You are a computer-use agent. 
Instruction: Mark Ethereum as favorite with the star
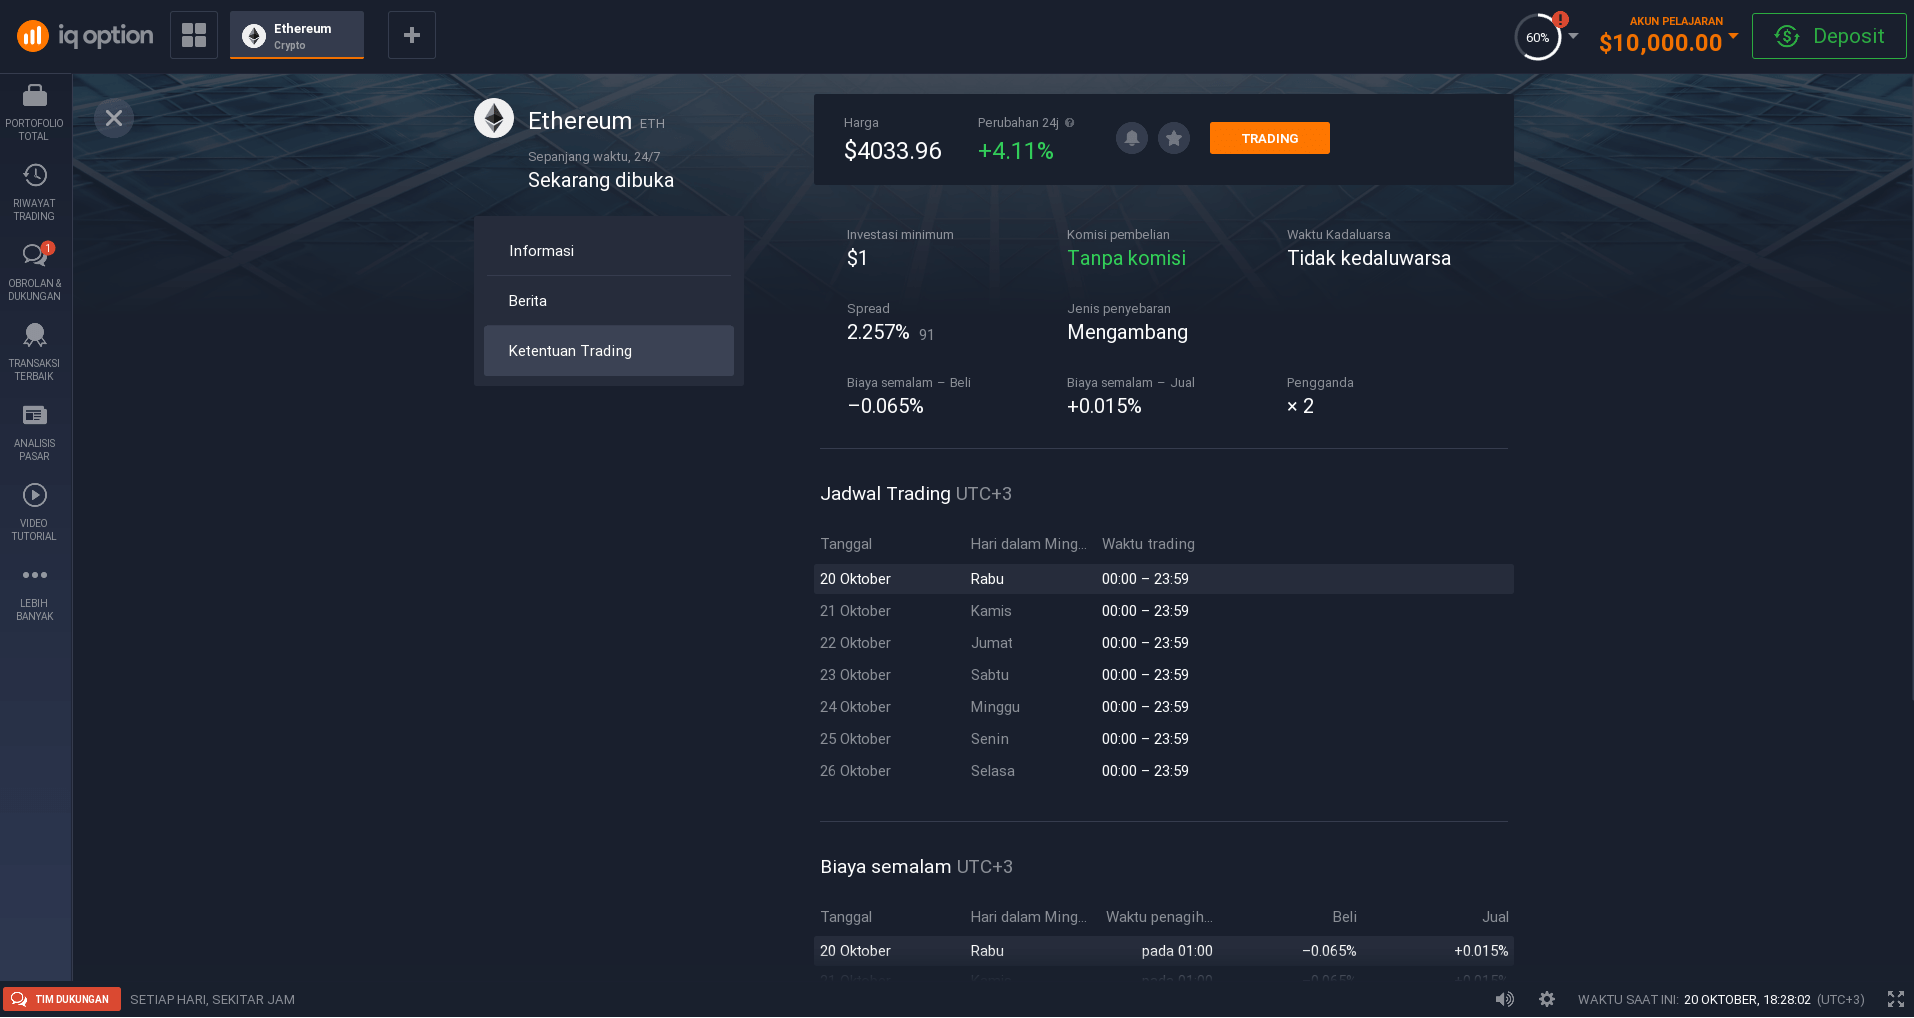pos(1173,138)
